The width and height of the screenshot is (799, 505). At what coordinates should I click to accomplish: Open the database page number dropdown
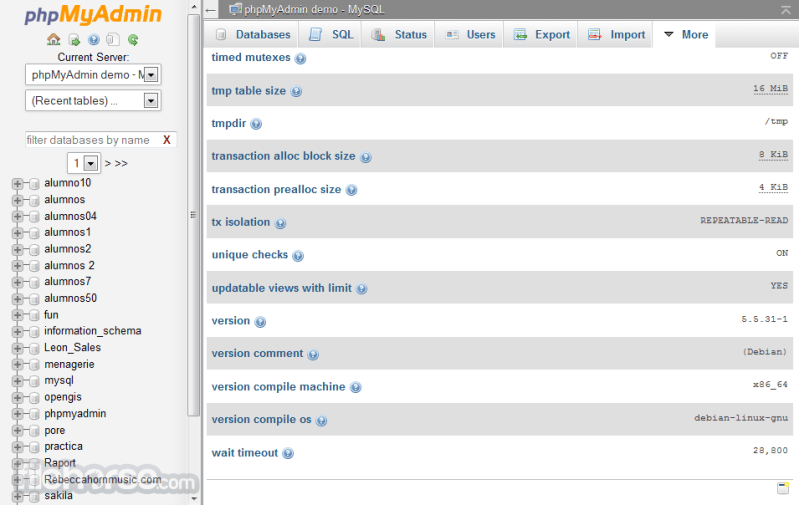click(x=83, y=163)
